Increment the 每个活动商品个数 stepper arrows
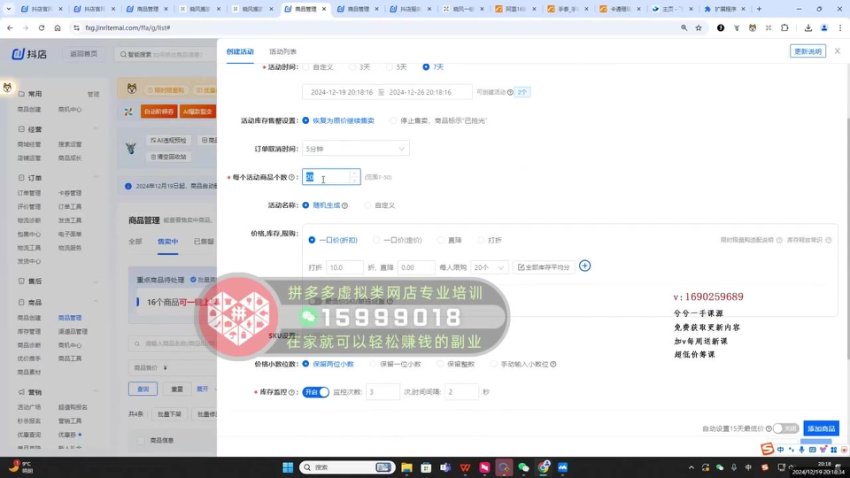 pyautogui.click(x=353, y=173)
